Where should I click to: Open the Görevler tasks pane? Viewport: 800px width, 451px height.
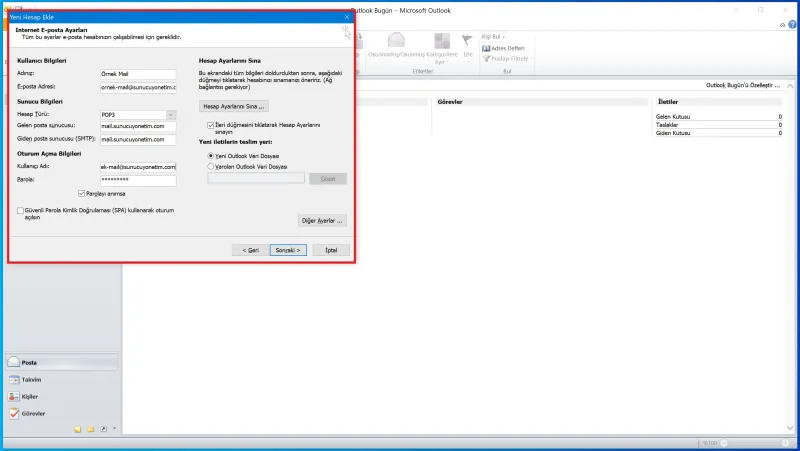click(x=62, y=413)
